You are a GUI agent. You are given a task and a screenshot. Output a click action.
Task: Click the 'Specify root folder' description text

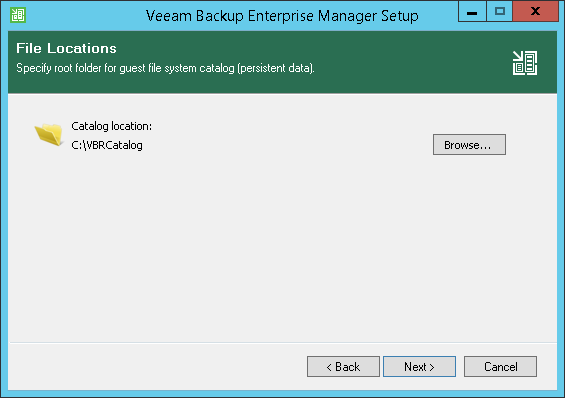pos(165,68)
